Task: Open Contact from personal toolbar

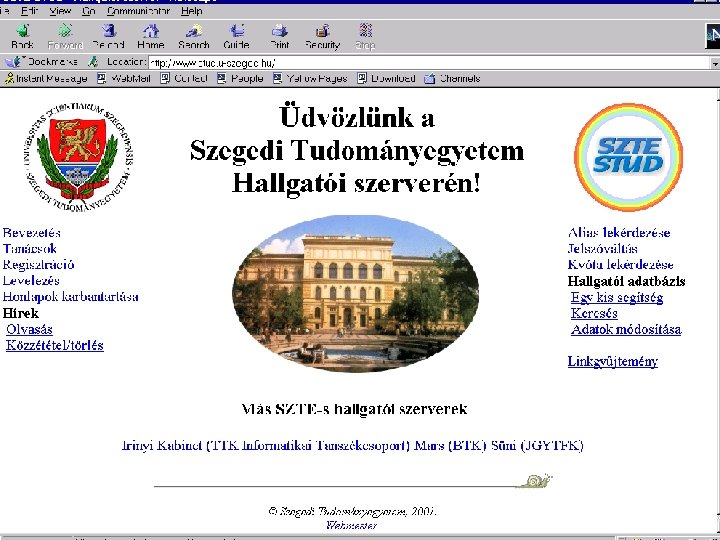Action: pyautogui.click(x=184, y=79)
